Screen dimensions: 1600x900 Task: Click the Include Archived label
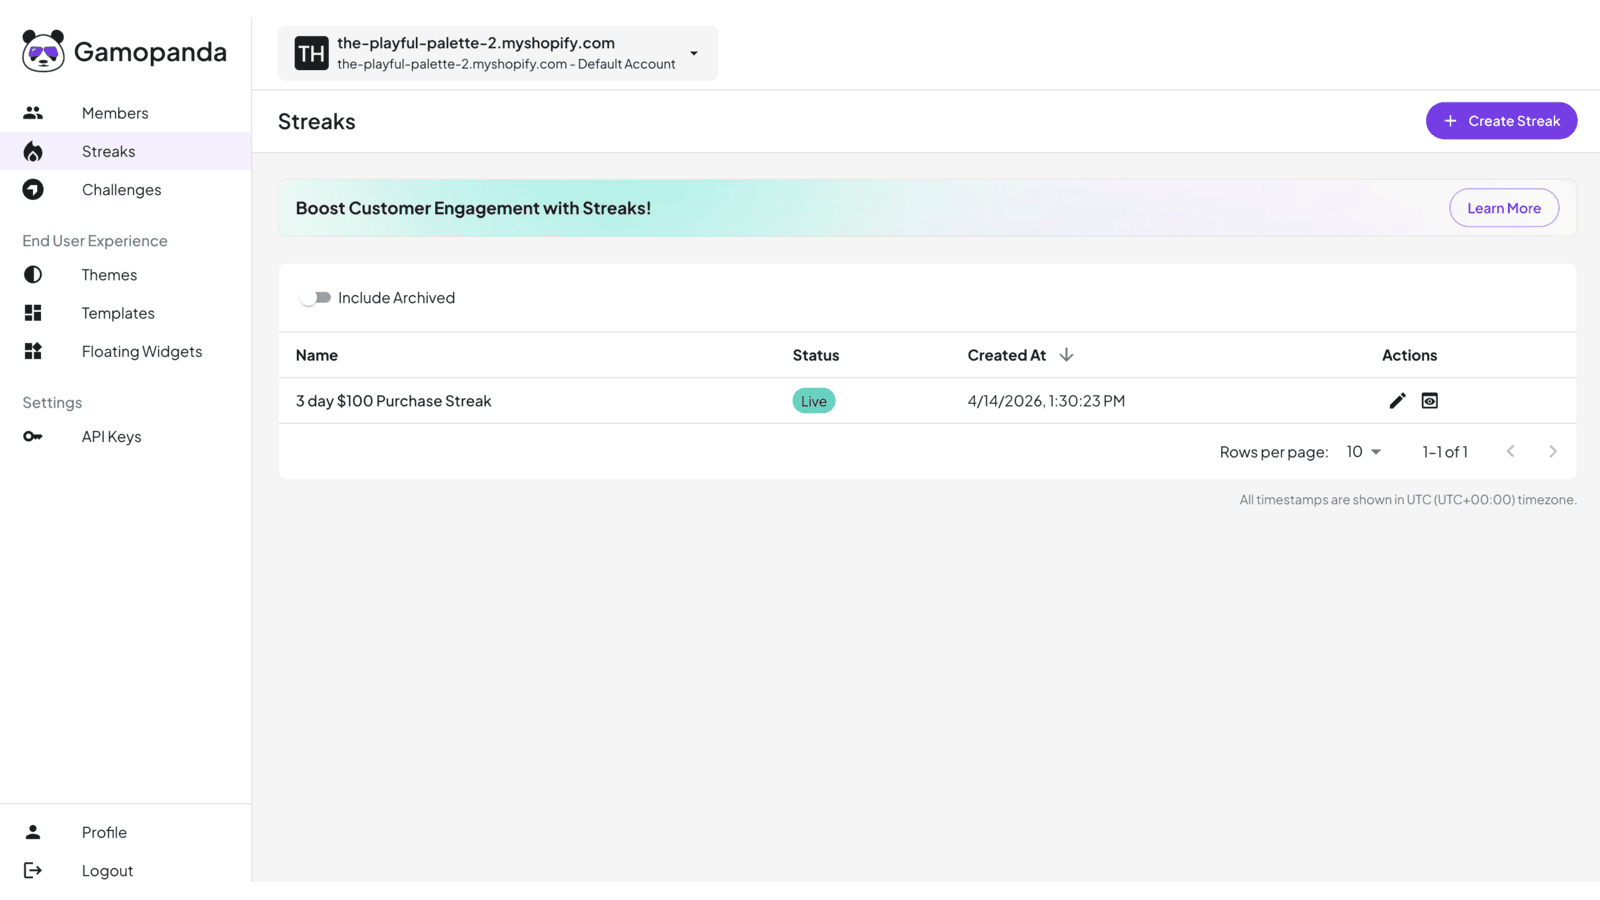click(396, 298)
